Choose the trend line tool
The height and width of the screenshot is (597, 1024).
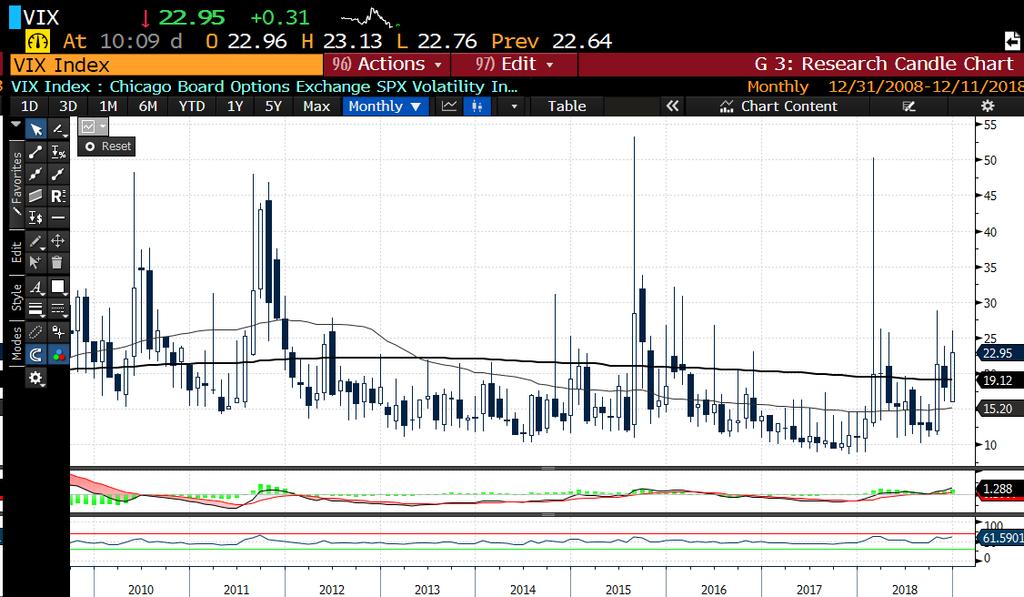click(x=36, y=152)
